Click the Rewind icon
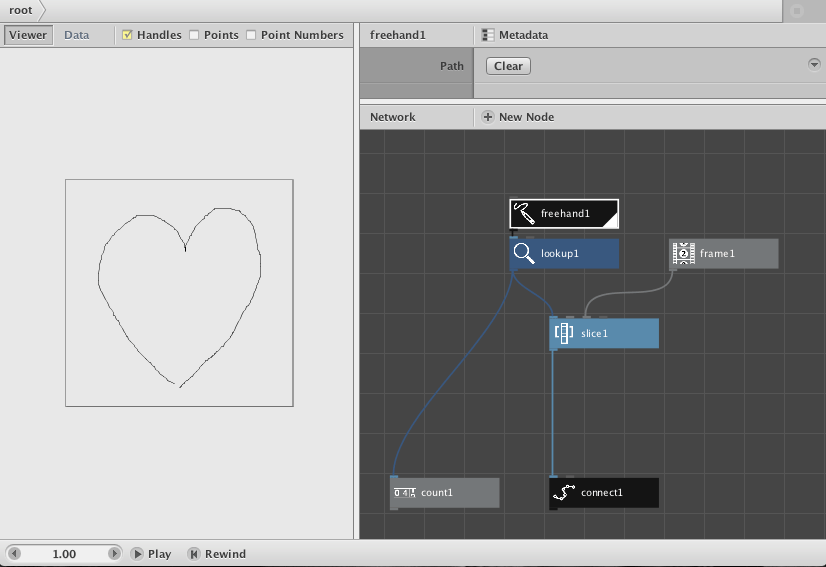Screen dimensions: 826x567 193,554
